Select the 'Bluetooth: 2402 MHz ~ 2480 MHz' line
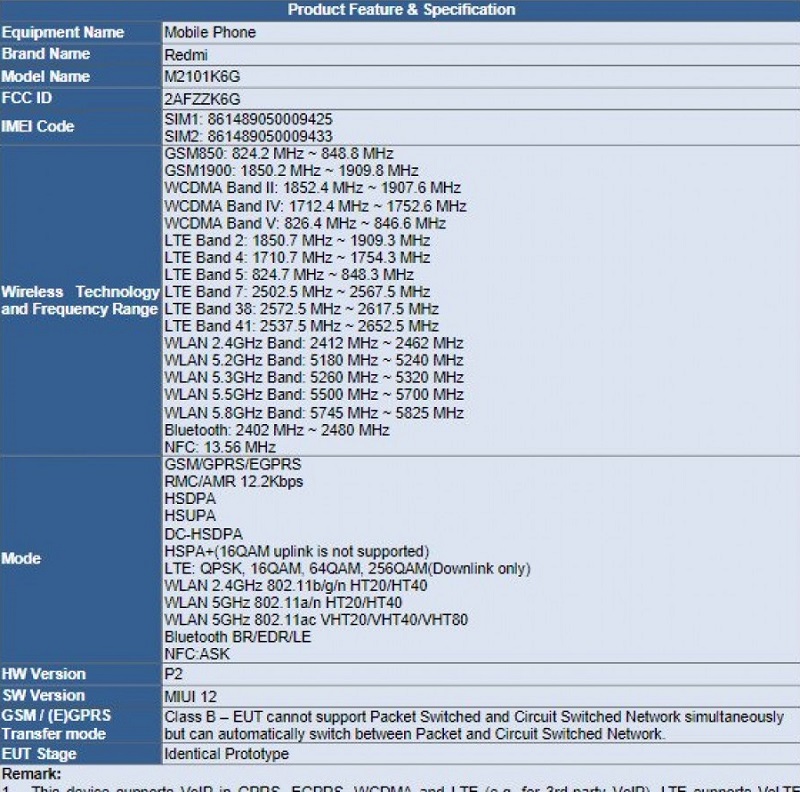This screenshot has width=800, height=792. pos(277,430)
